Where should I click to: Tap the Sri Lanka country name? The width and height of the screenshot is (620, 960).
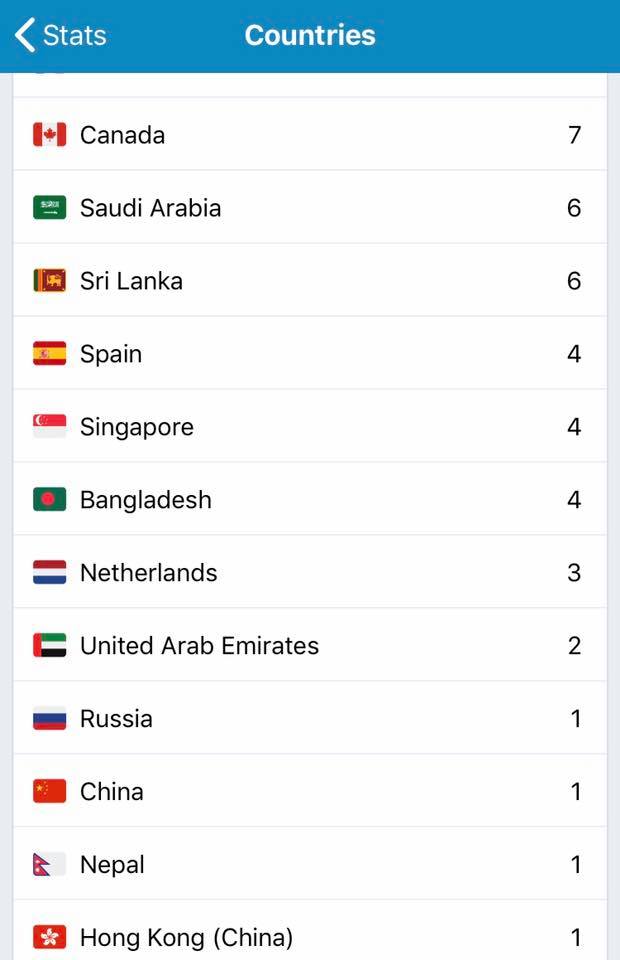pos(131,281)
